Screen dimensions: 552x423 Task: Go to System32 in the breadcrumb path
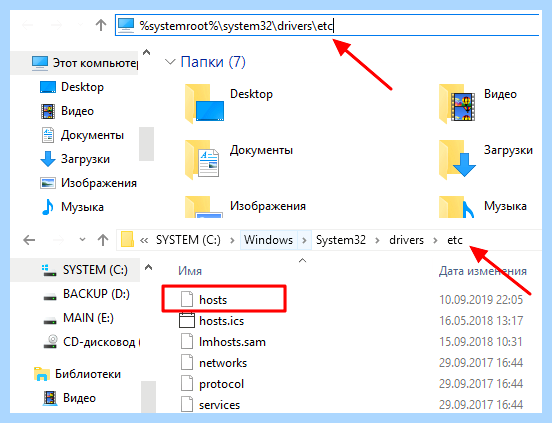(340, 240)
